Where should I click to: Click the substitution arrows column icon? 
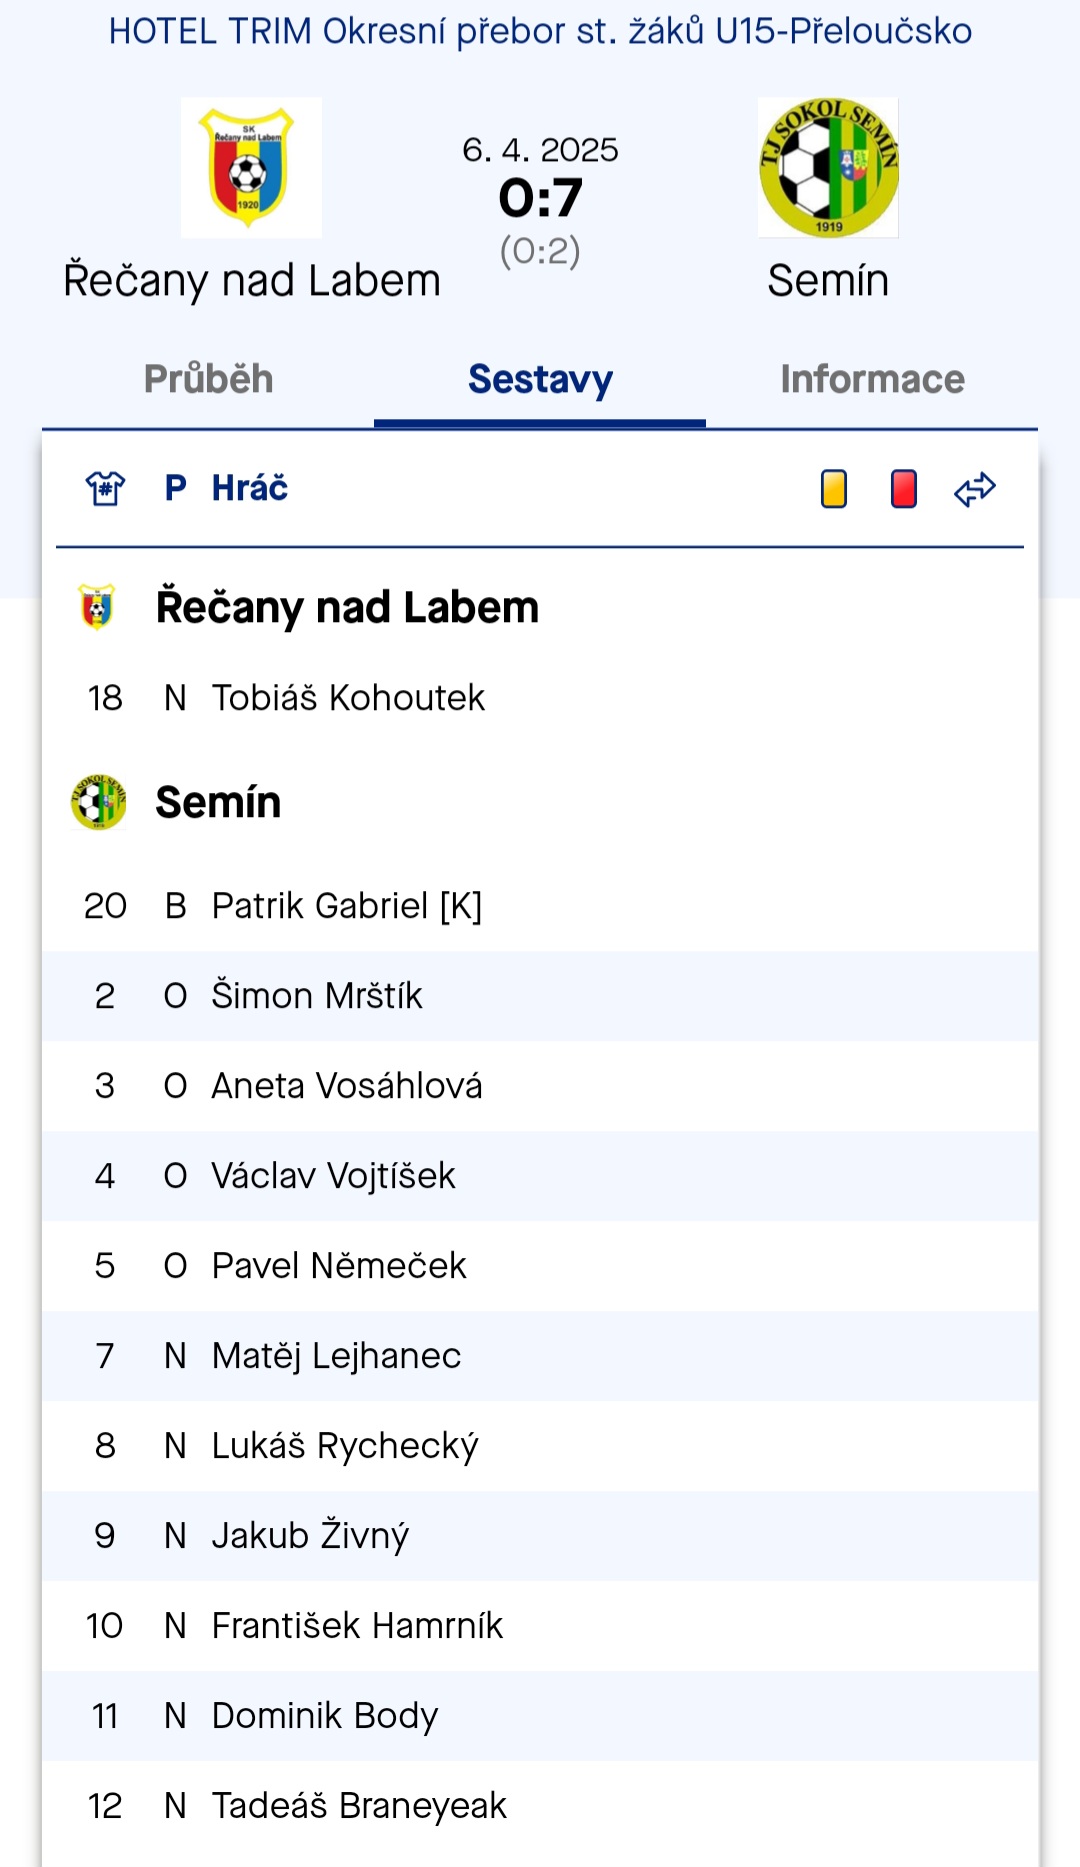point(975,489)
